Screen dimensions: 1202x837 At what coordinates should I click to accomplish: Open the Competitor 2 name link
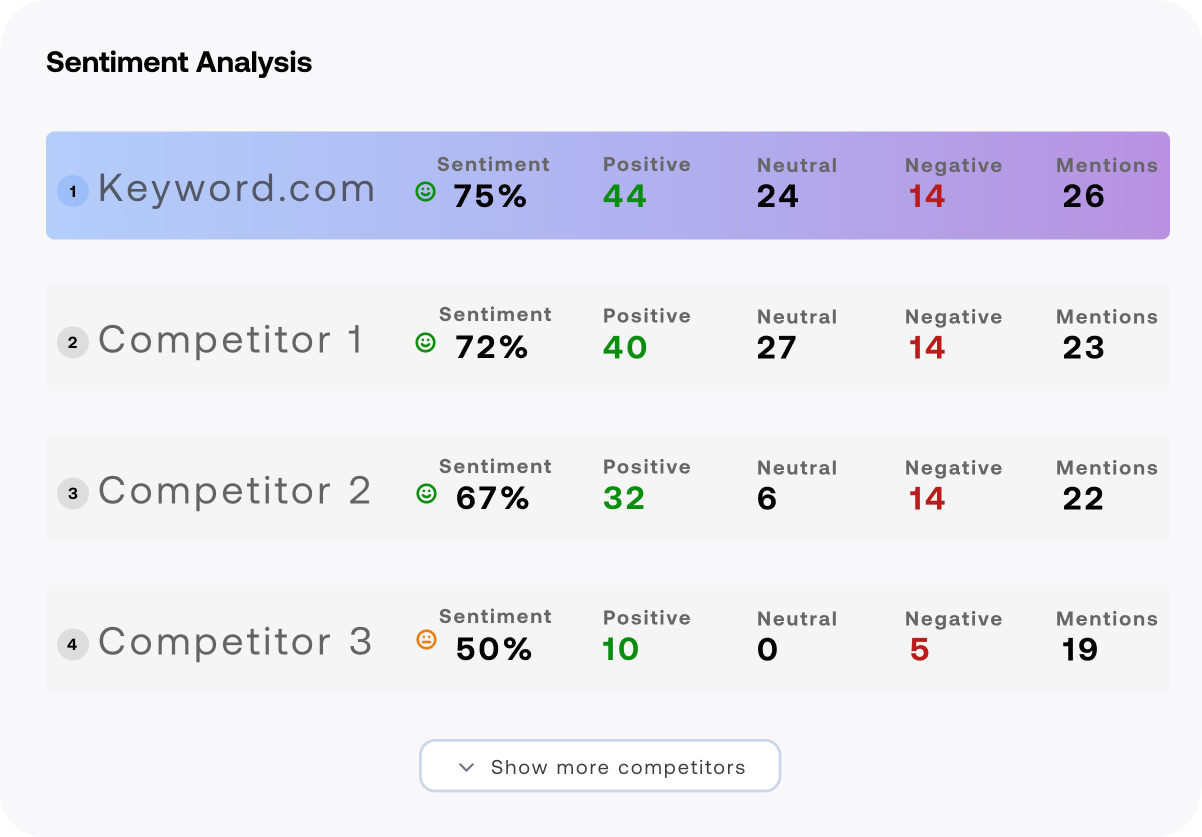pyautogui.click(x=235, y=491)
